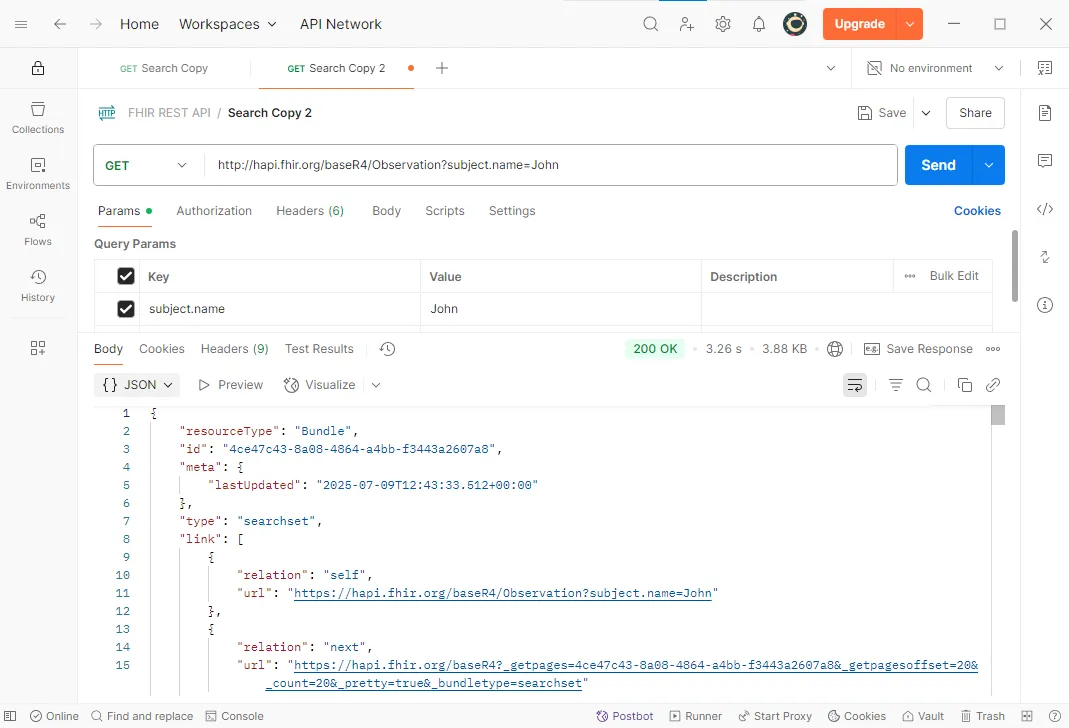Change the JSON response format dropdown
The image size is (1069, 728).
[137, 385]
